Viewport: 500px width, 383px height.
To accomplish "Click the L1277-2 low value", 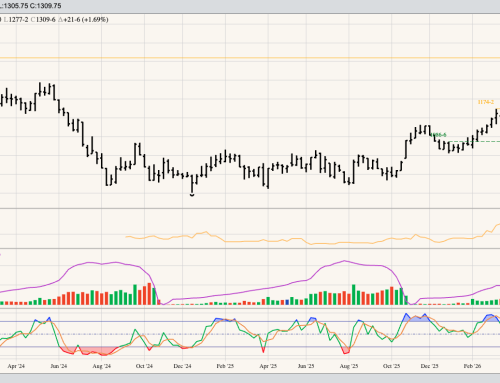I will coord(16,20).
